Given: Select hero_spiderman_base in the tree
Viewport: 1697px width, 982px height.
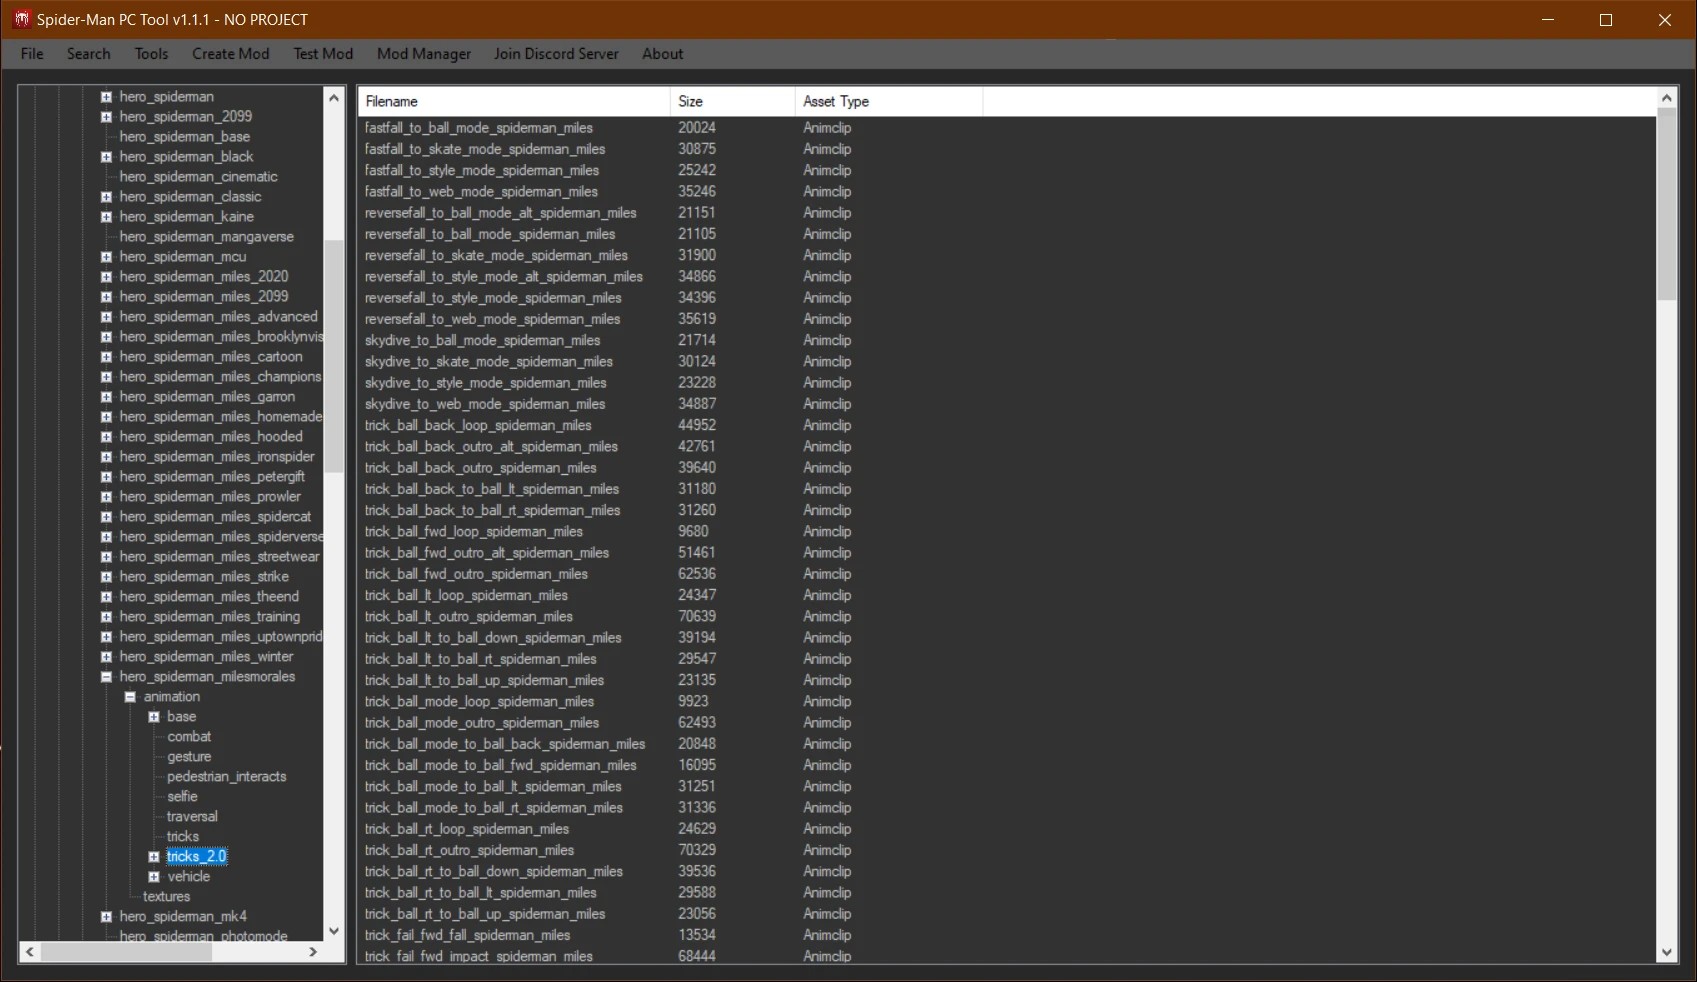Looking at the screenshot, I should pos(185,137).
